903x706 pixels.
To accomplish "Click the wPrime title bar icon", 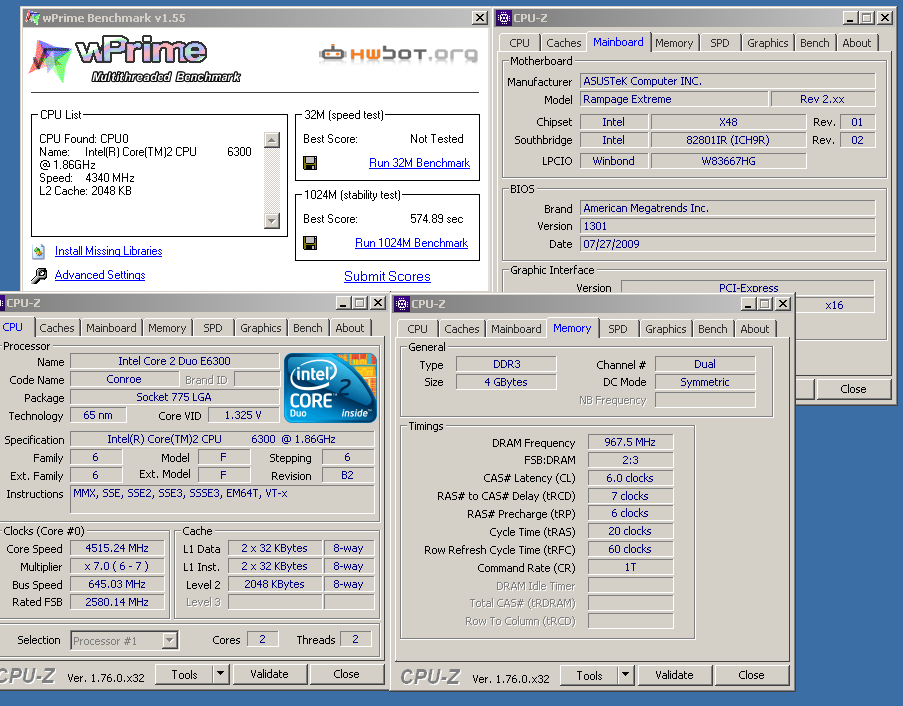I will pos(32,18).
